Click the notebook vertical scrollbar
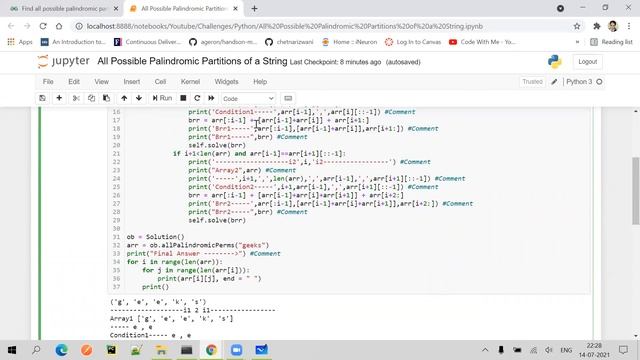 636,191
